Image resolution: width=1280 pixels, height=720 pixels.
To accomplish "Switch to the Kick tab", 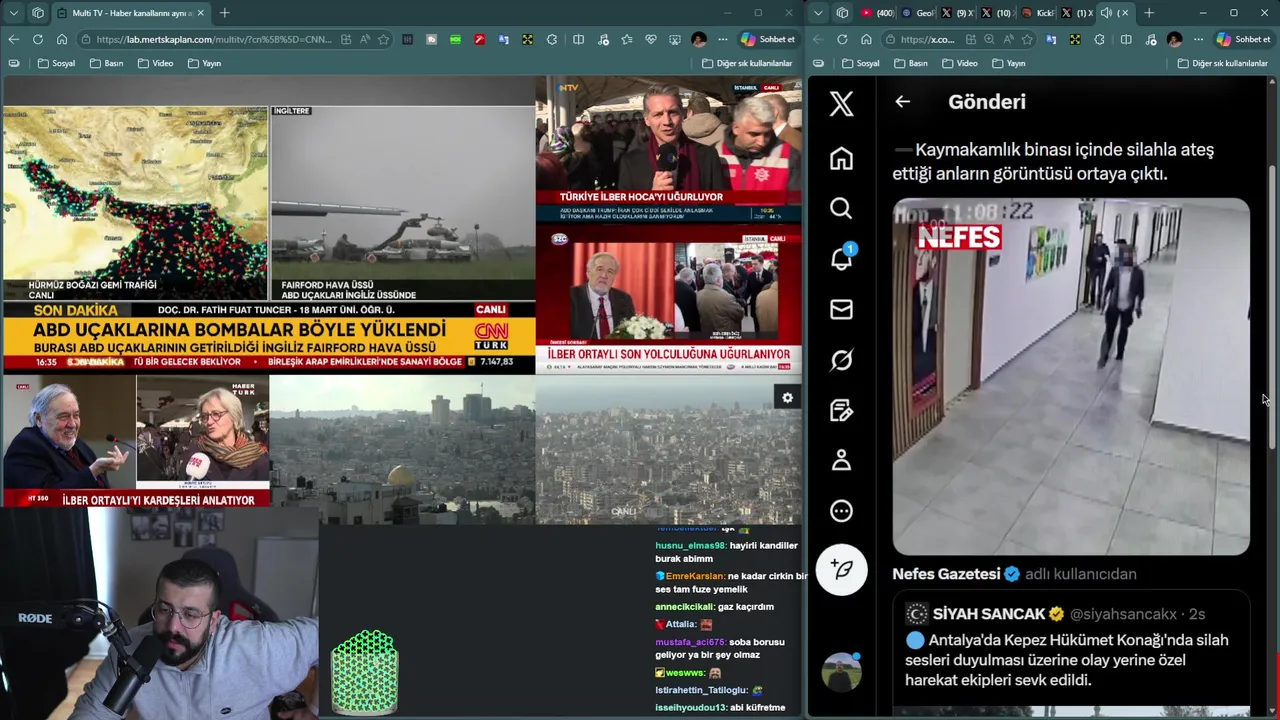I will (1038, 13).
